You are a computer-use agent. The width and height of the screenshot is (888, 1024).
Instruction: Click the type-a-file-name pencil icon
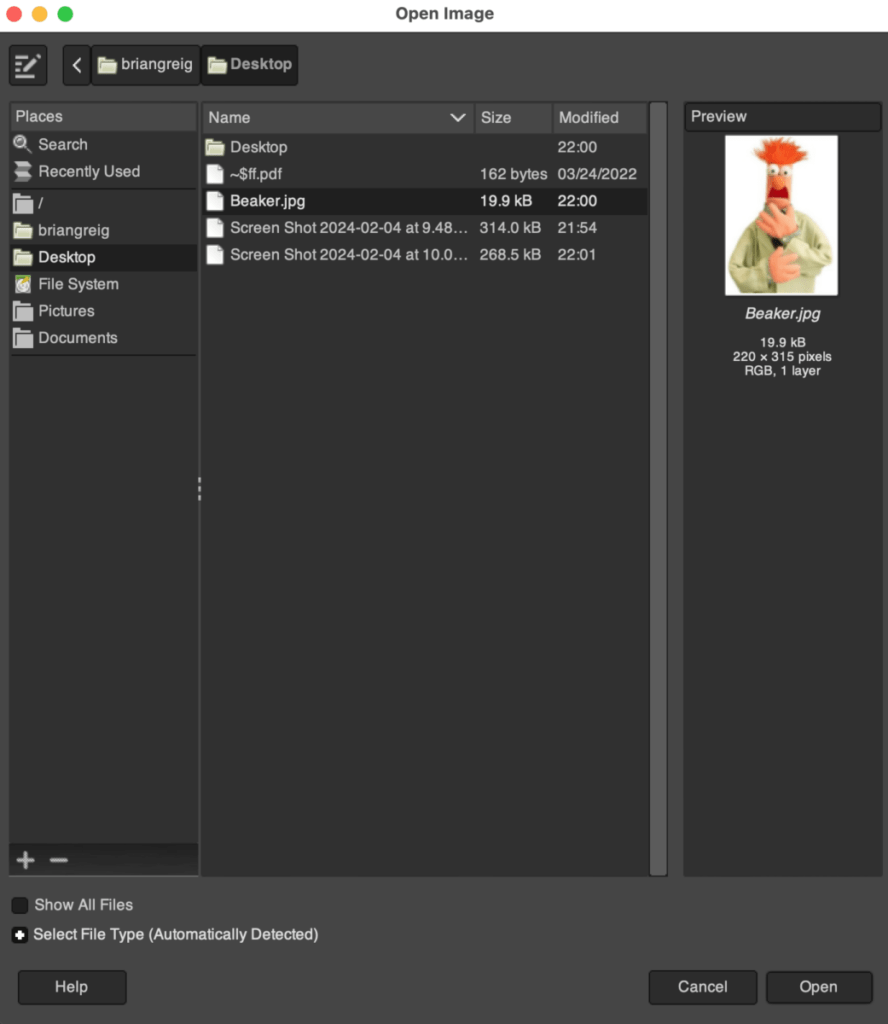point(28,66)
